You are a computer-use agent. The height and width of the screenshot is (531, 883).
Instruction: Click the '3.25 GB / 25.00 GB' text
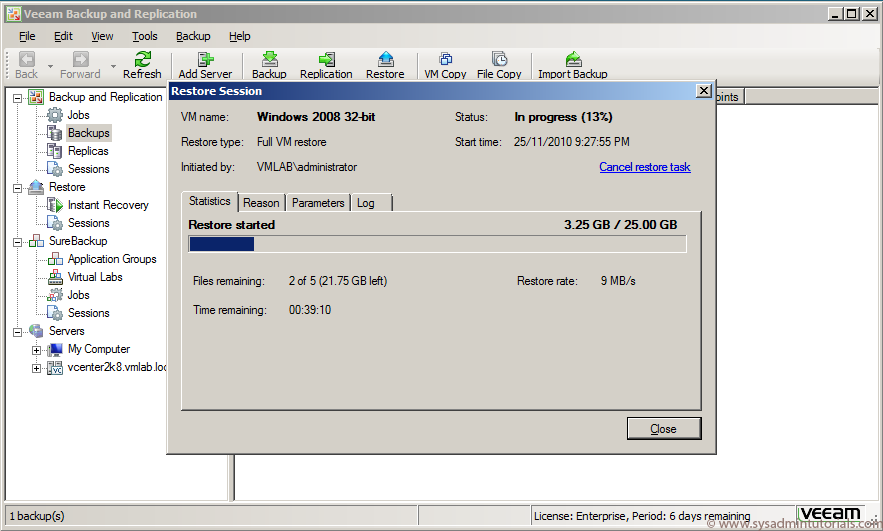point(621,225)
